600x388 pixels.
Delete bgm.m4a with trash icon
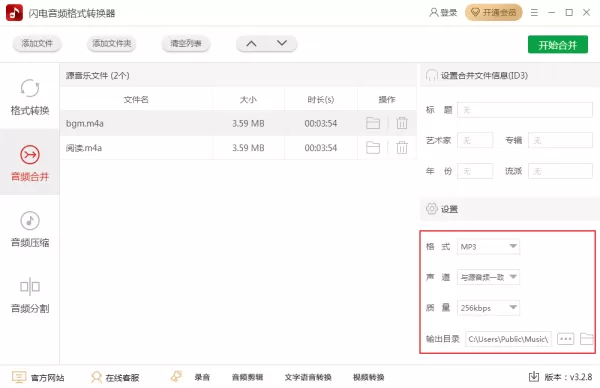click(x=402, y=123)
